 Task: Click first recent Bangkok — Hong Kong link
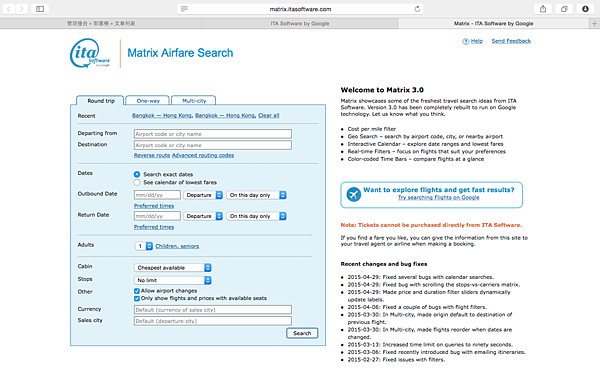162,116
